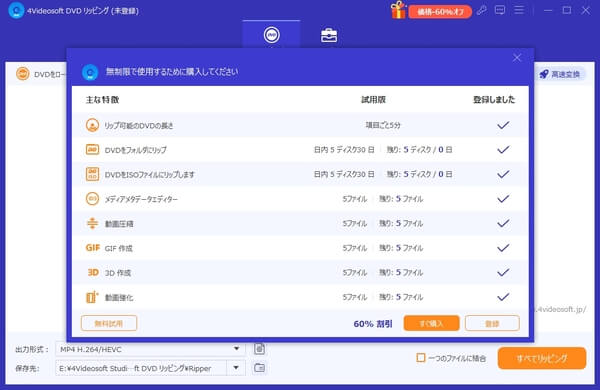Viewport: 600px width, 390px height.
Task: Click checkmark in GIF creation row
Action: [x=503, y=248]
